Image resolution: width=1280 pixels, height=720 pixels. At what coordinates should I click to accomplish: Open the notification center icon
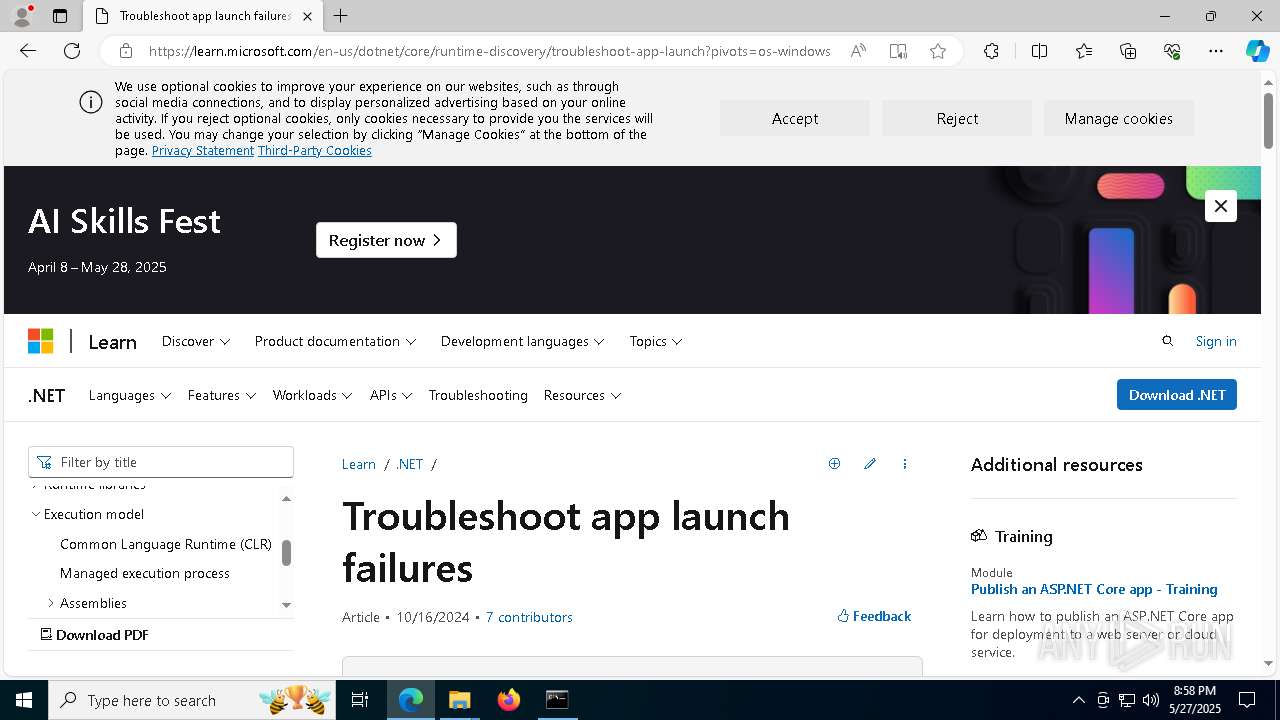pos(1247,700)
